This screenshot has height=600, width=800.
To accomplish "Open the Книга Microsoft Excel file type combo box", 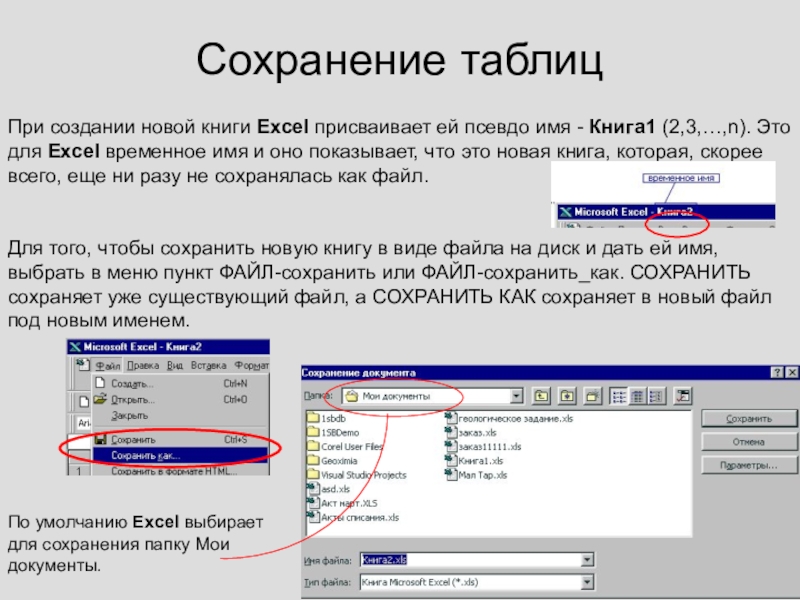I will [x=477, y=582].
